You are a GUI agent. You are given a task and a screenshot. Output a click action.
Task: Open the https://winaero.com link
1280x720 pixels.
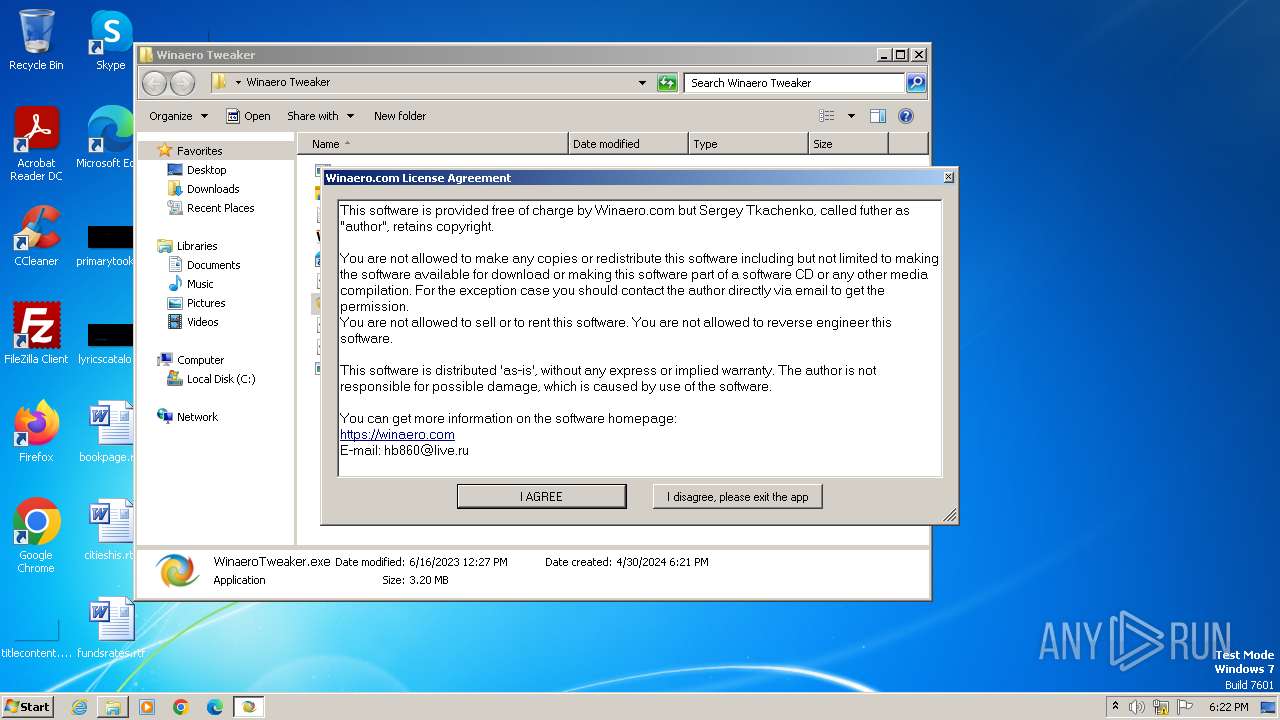coord(397,435)
